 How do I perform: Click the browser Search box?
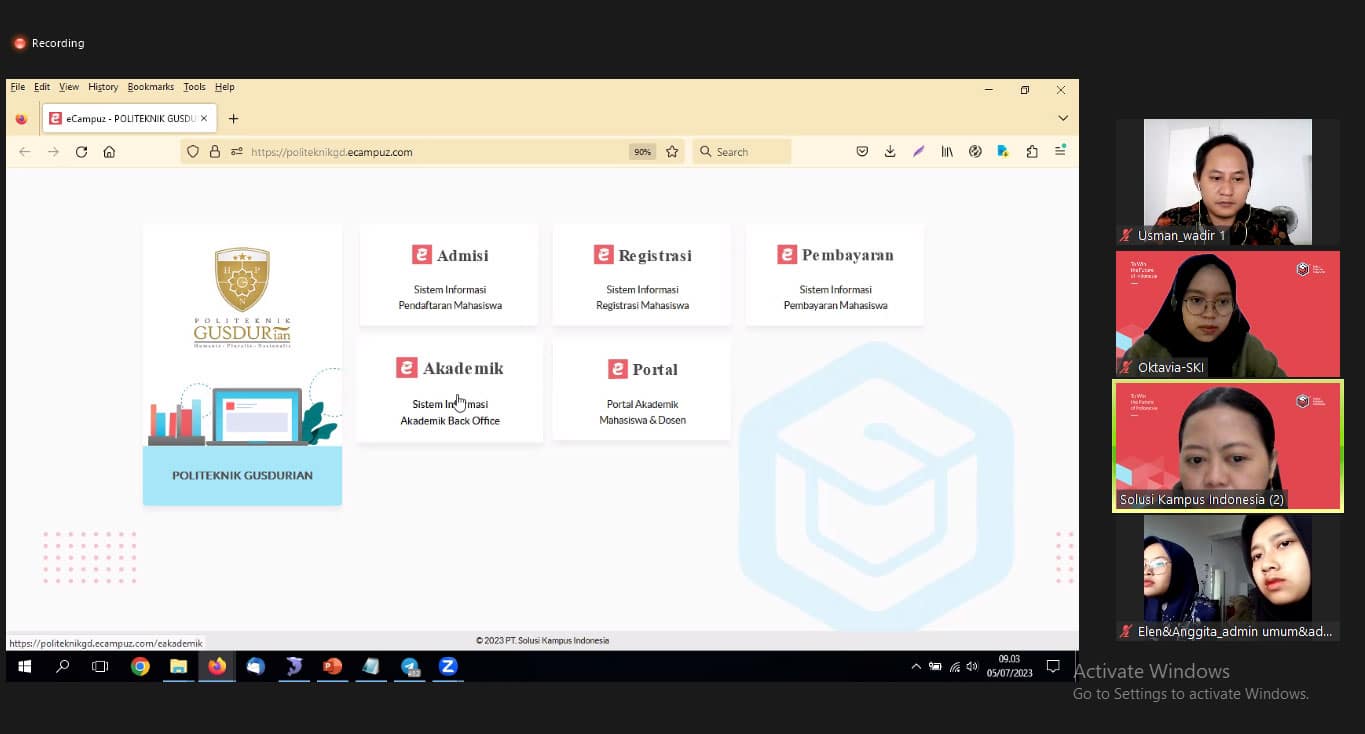[741, 152]
